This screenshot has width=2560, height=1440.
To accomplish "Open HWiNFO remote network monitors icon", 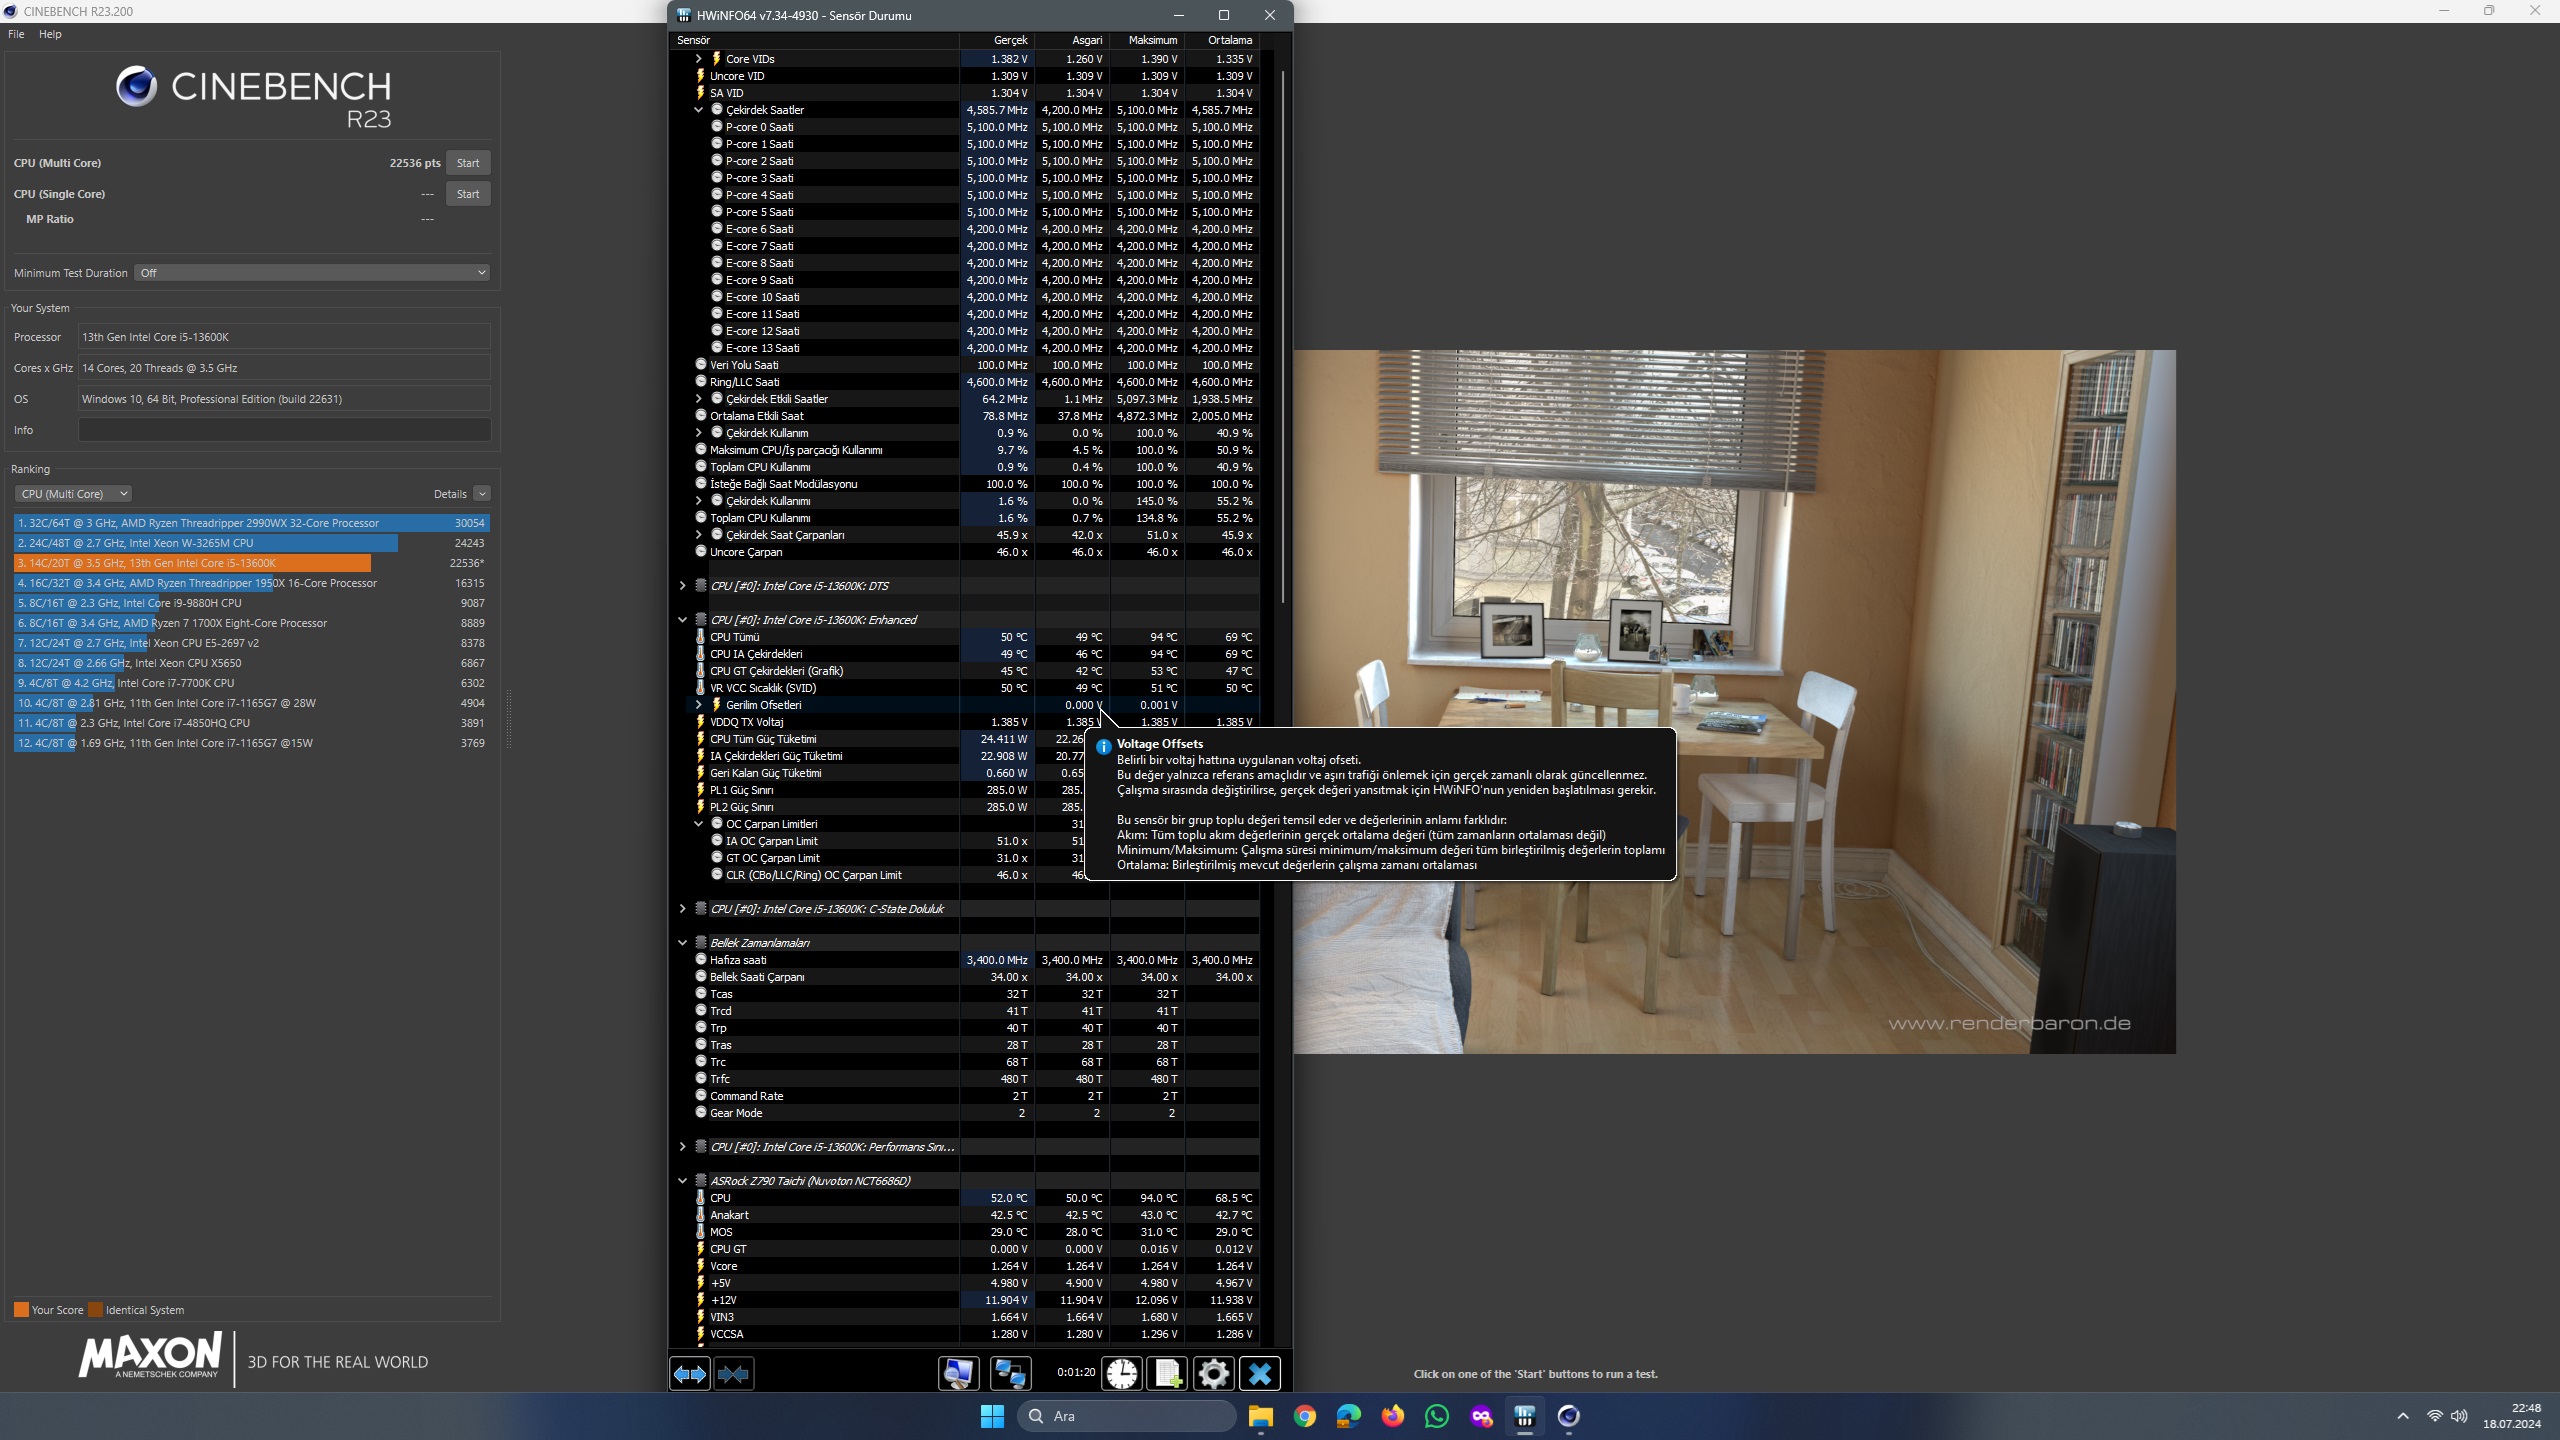I will 1010,1374.
